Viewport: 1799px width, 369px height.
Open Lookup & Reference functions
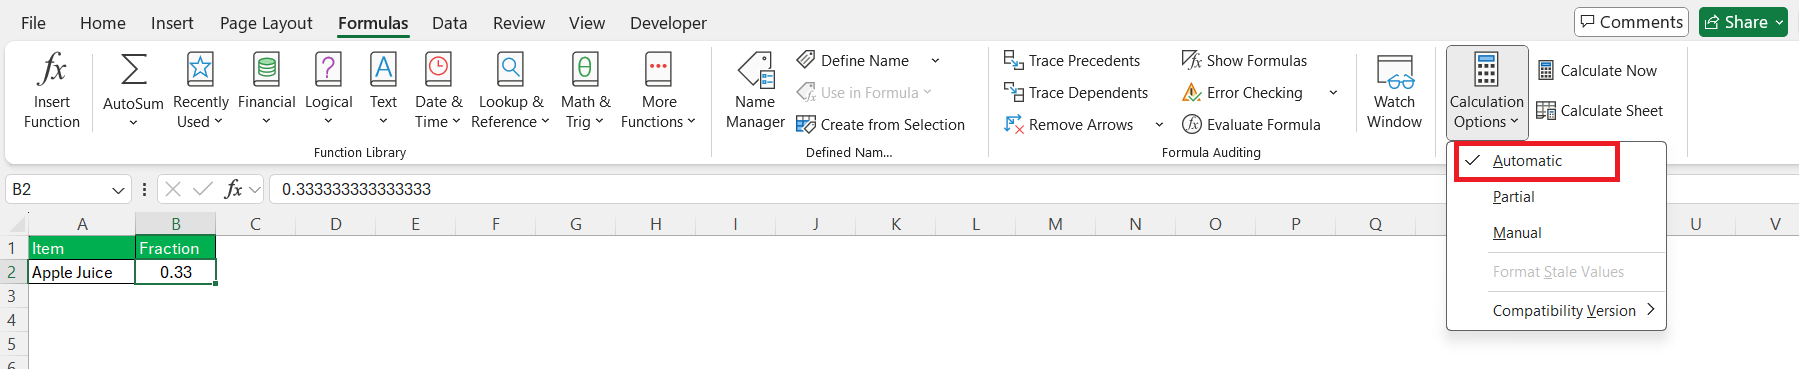tap(510, 91)
